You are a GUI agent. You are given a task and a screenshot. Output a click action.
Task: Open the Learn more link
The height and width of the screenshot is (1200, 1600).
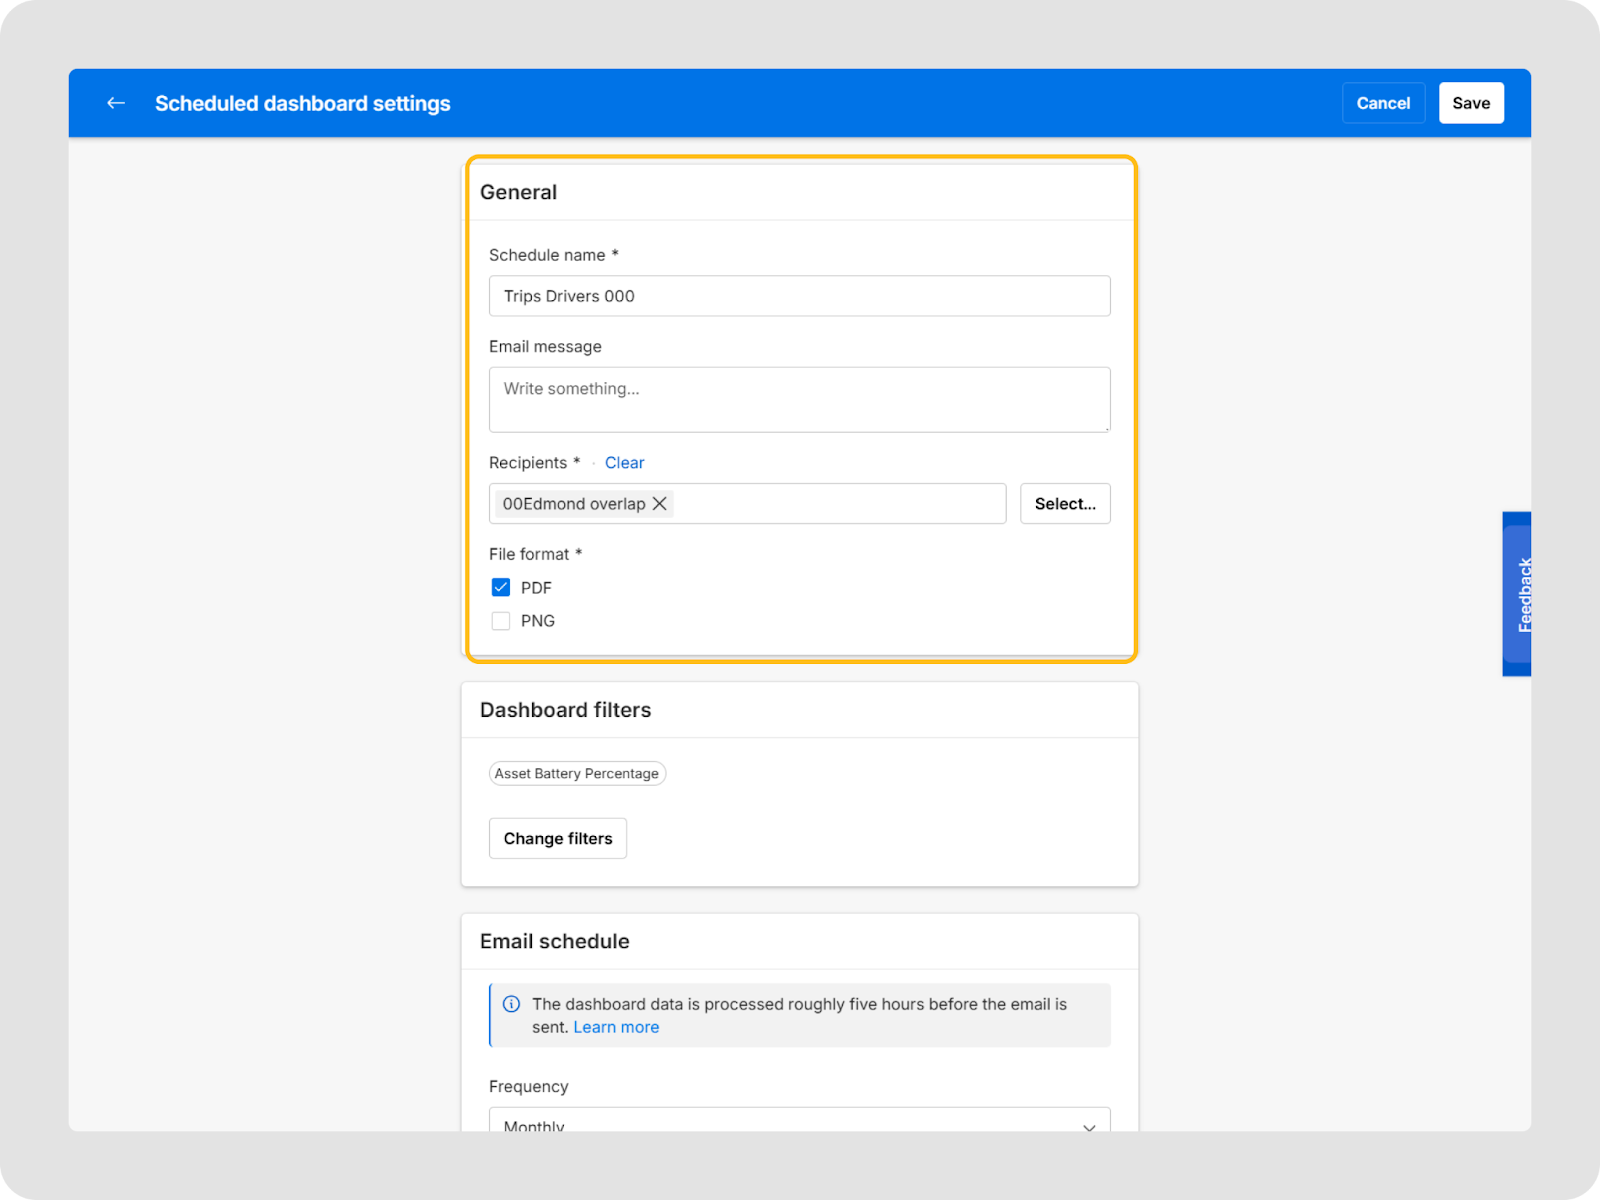(616, 1028)
